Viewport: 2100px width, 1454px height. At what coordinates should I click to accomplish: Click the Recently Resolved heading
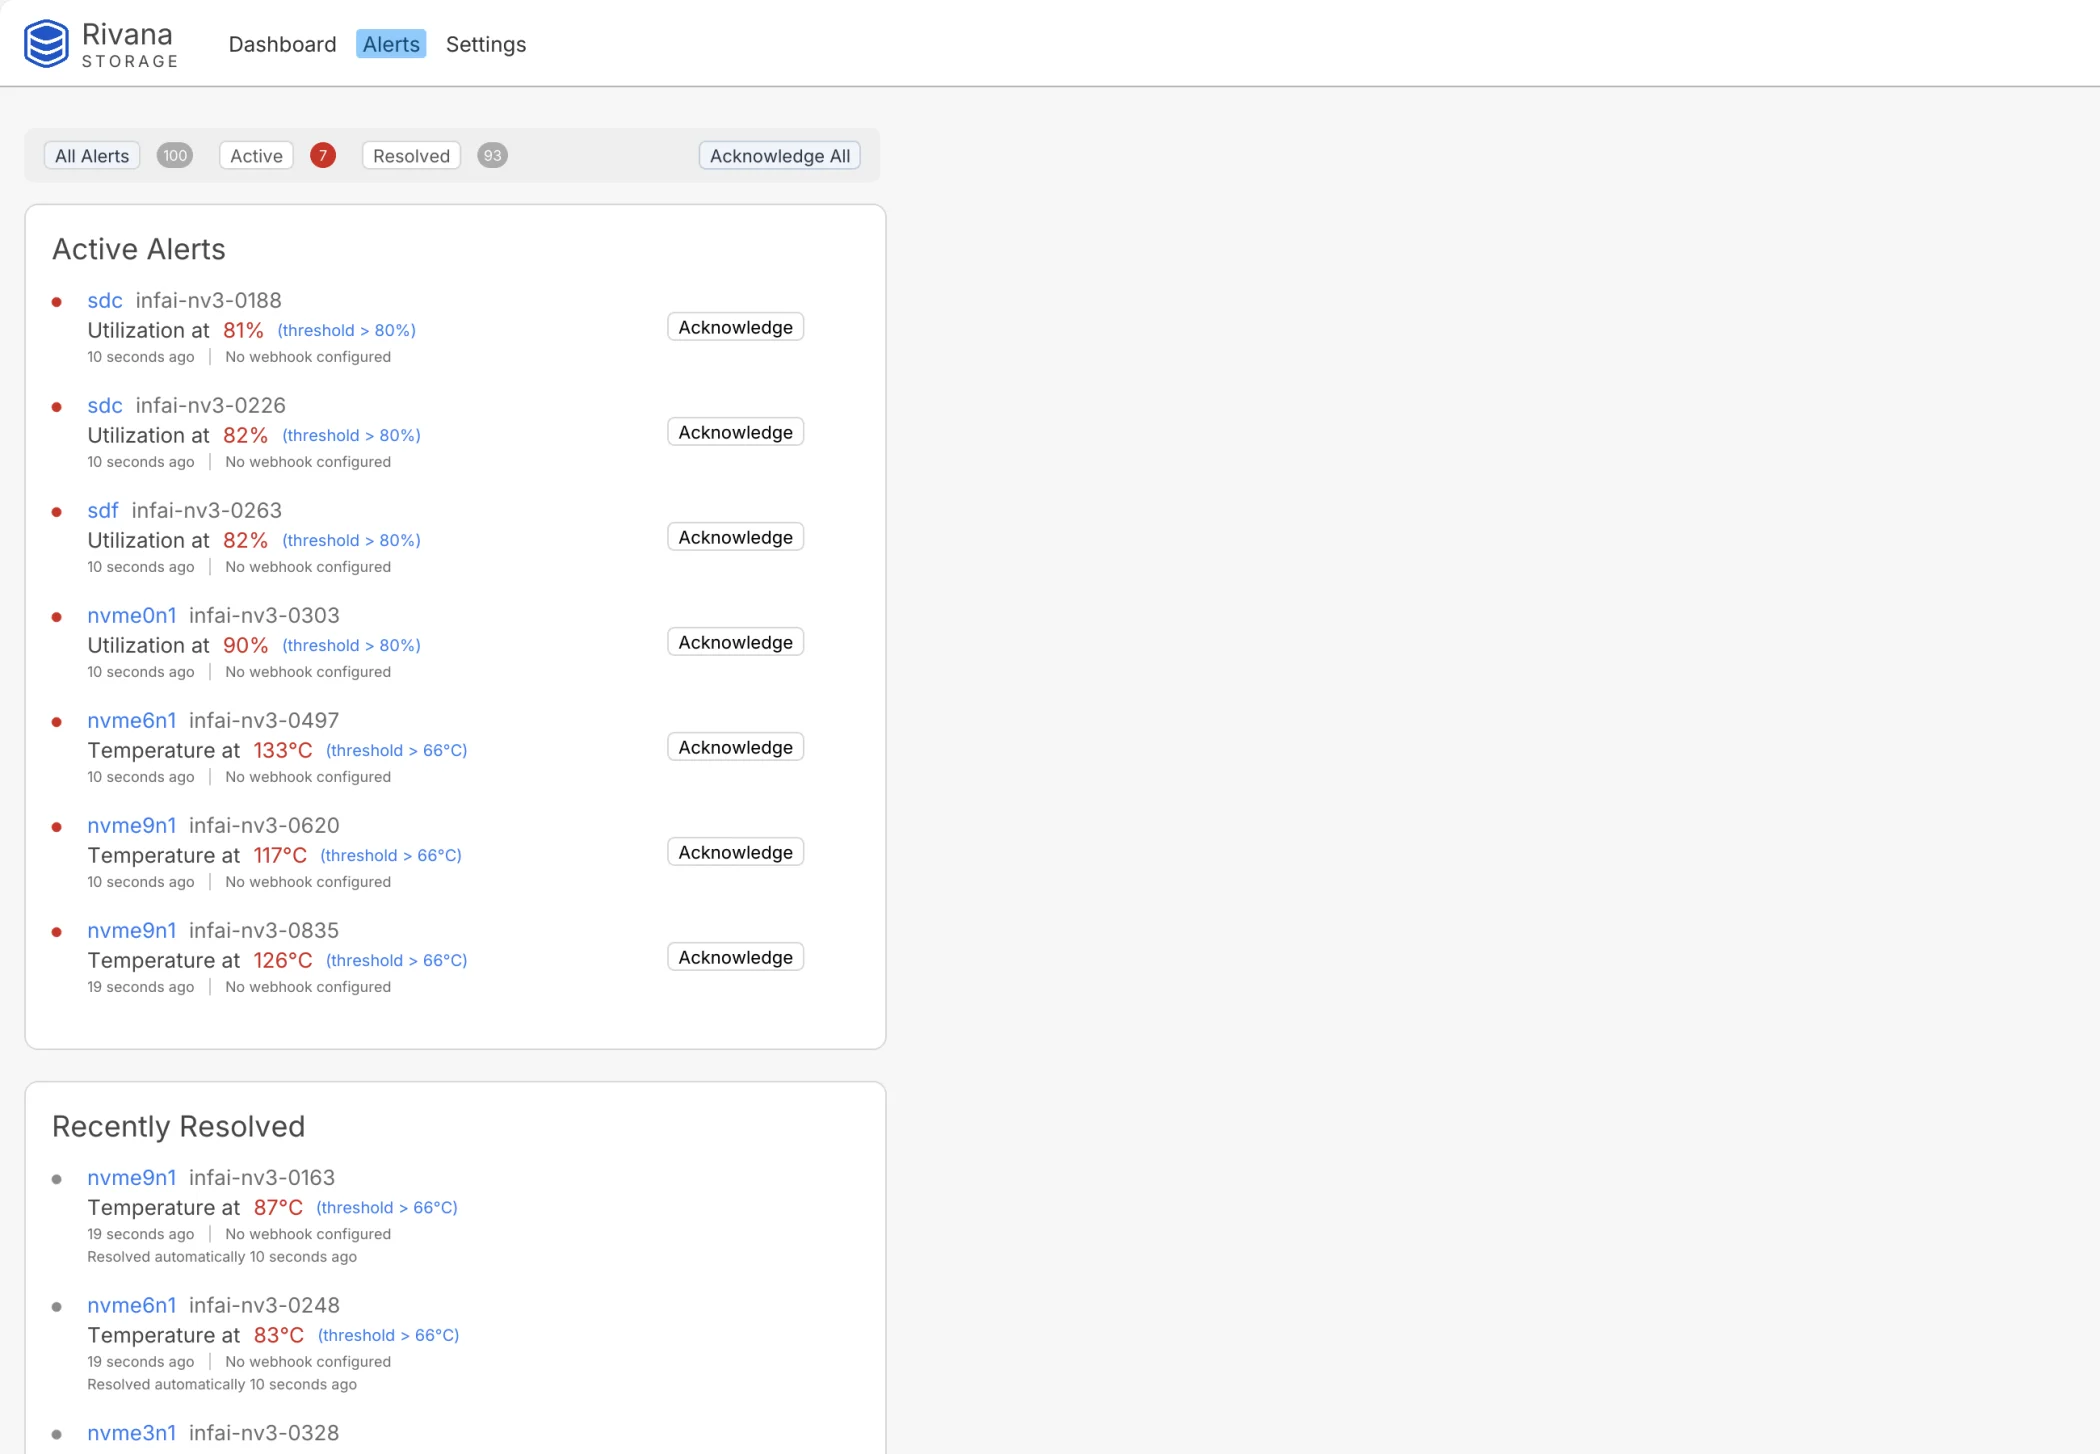[178, 1126]
